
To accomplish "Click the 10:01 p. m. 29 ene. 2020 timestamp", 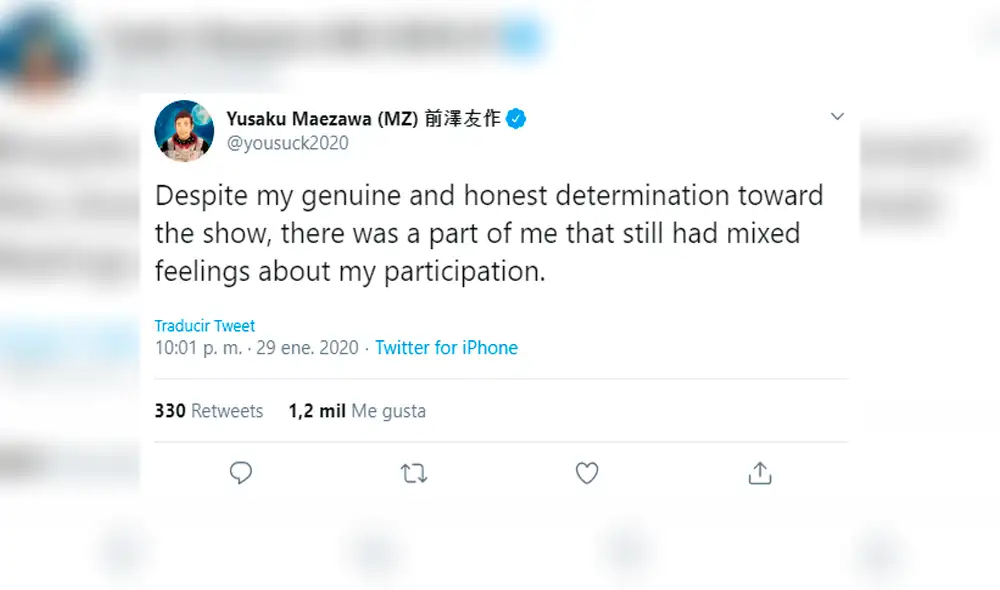I will pos(256,348).
